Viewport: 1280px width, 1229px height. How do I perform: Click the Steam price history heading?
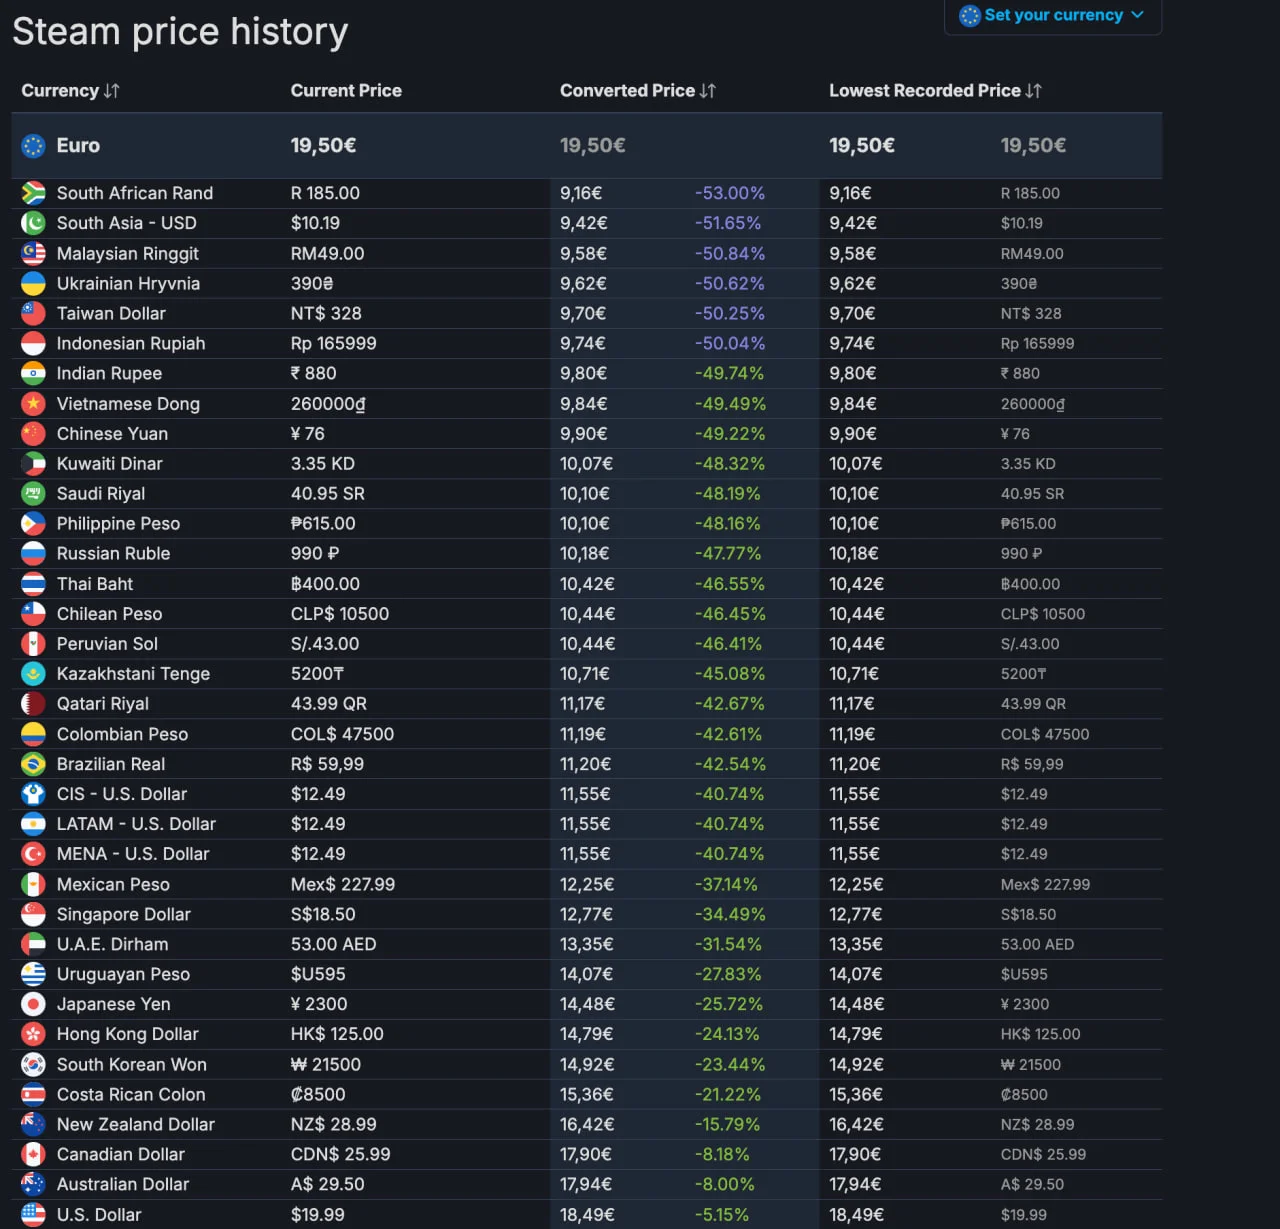coord(180,32)
